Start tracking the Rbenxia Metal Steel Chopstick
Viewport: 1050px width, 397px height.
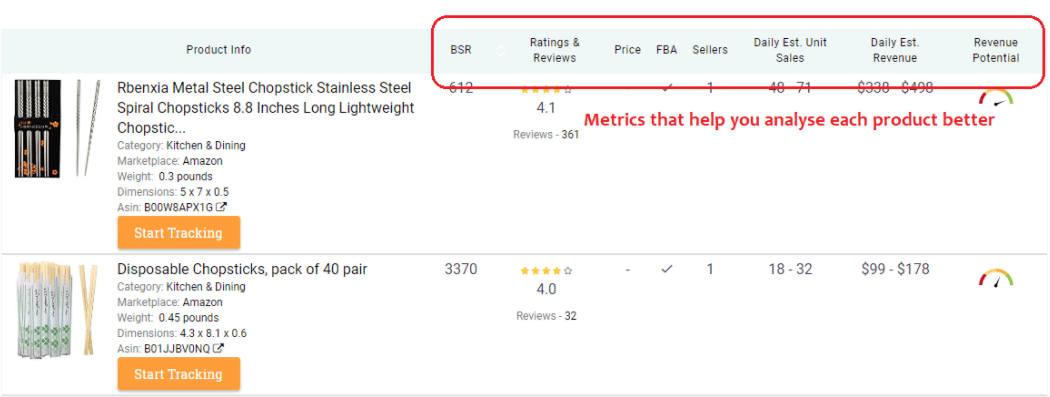tap(178, 233)
